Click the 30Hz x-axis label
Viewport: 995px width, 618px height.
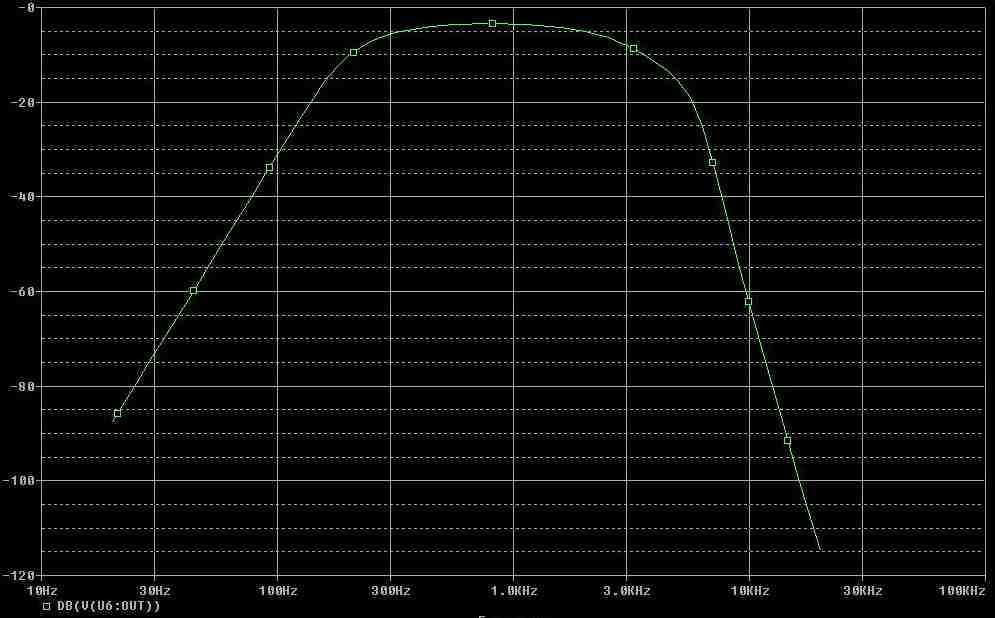(155, 591)
